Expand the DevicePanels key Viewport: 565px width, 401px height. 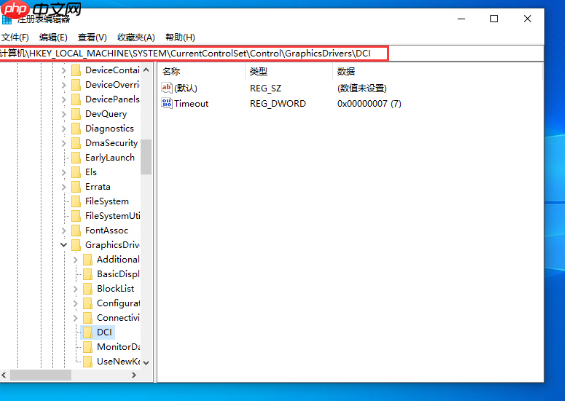[x=64, y=99]
